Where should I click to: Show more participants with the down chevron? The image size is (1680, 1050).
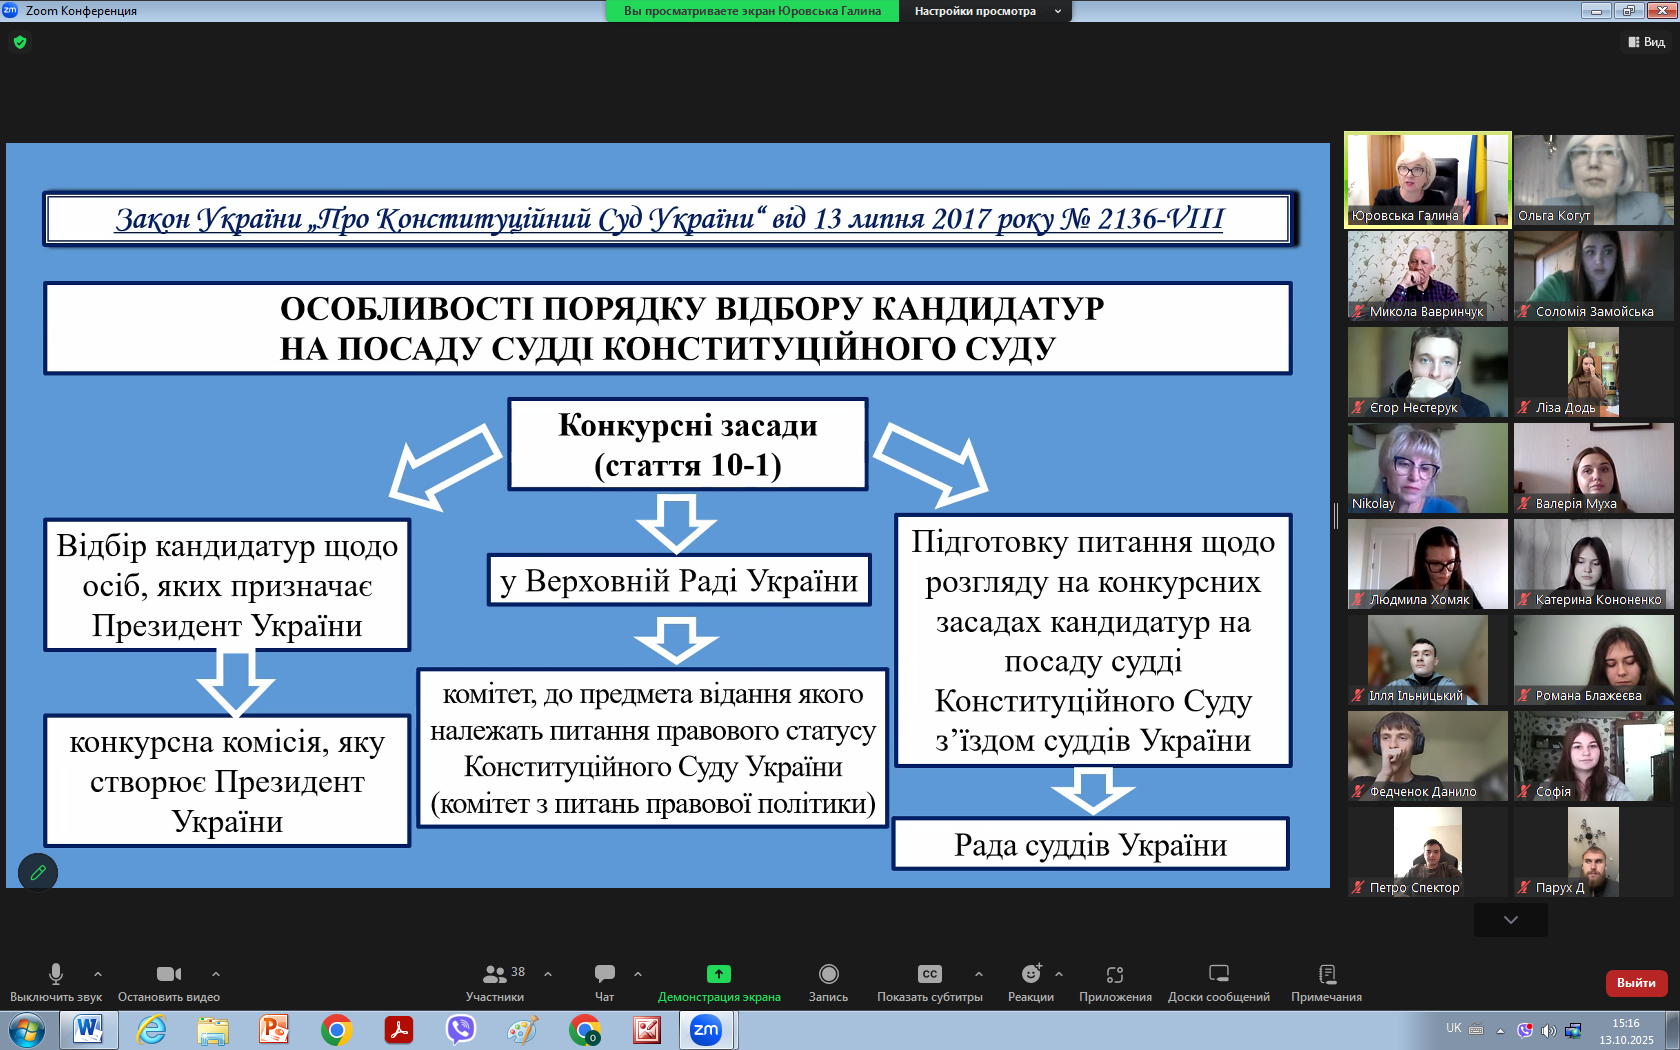click(x=1510, y=920)
